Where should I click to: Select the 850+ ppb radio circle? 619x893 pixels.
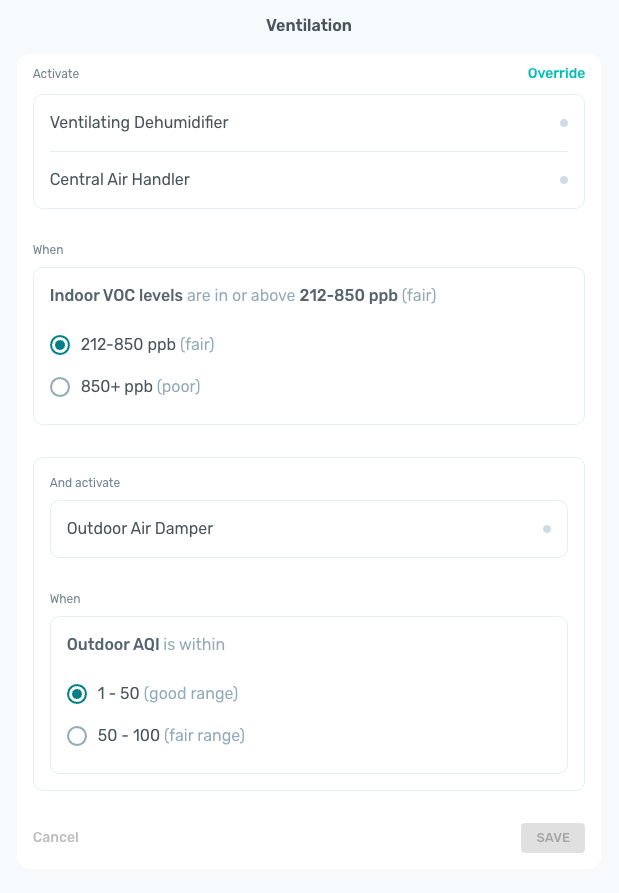pos(60,387)
